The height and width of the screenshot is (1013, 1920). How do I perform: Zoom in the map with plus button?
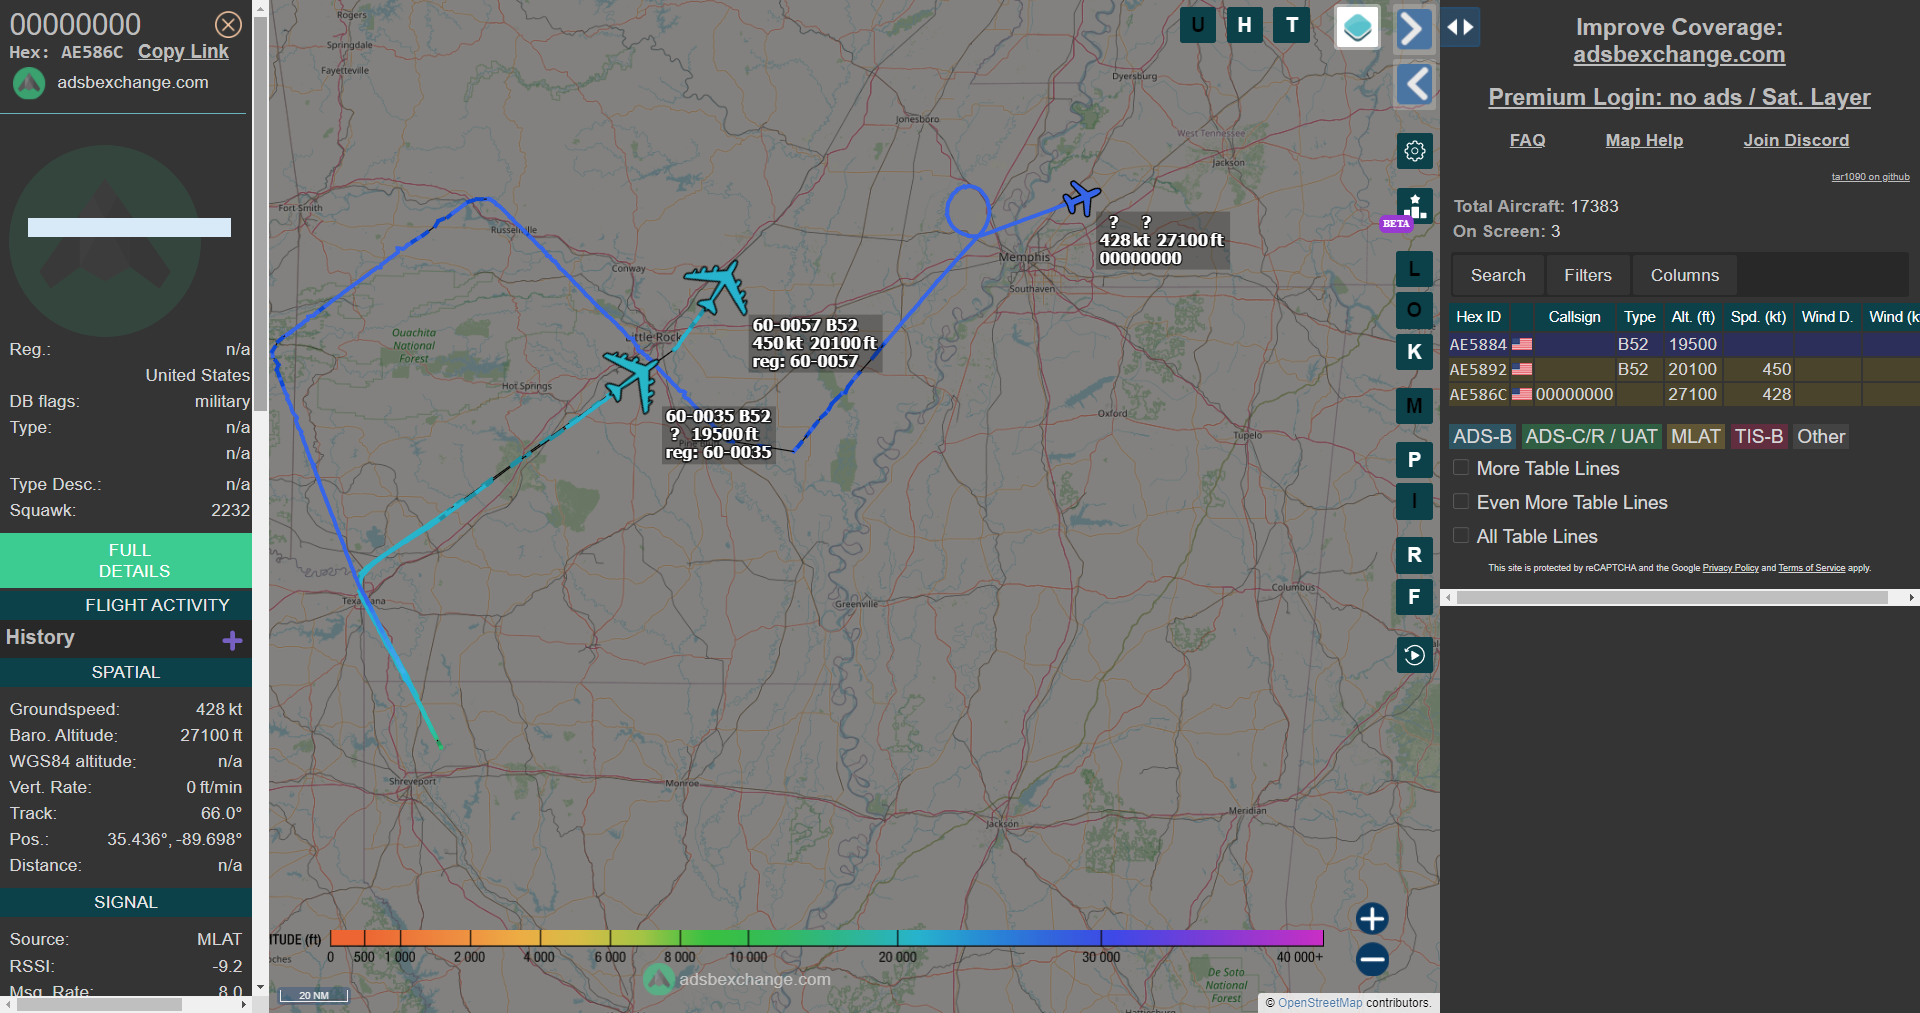[1372, 918]
